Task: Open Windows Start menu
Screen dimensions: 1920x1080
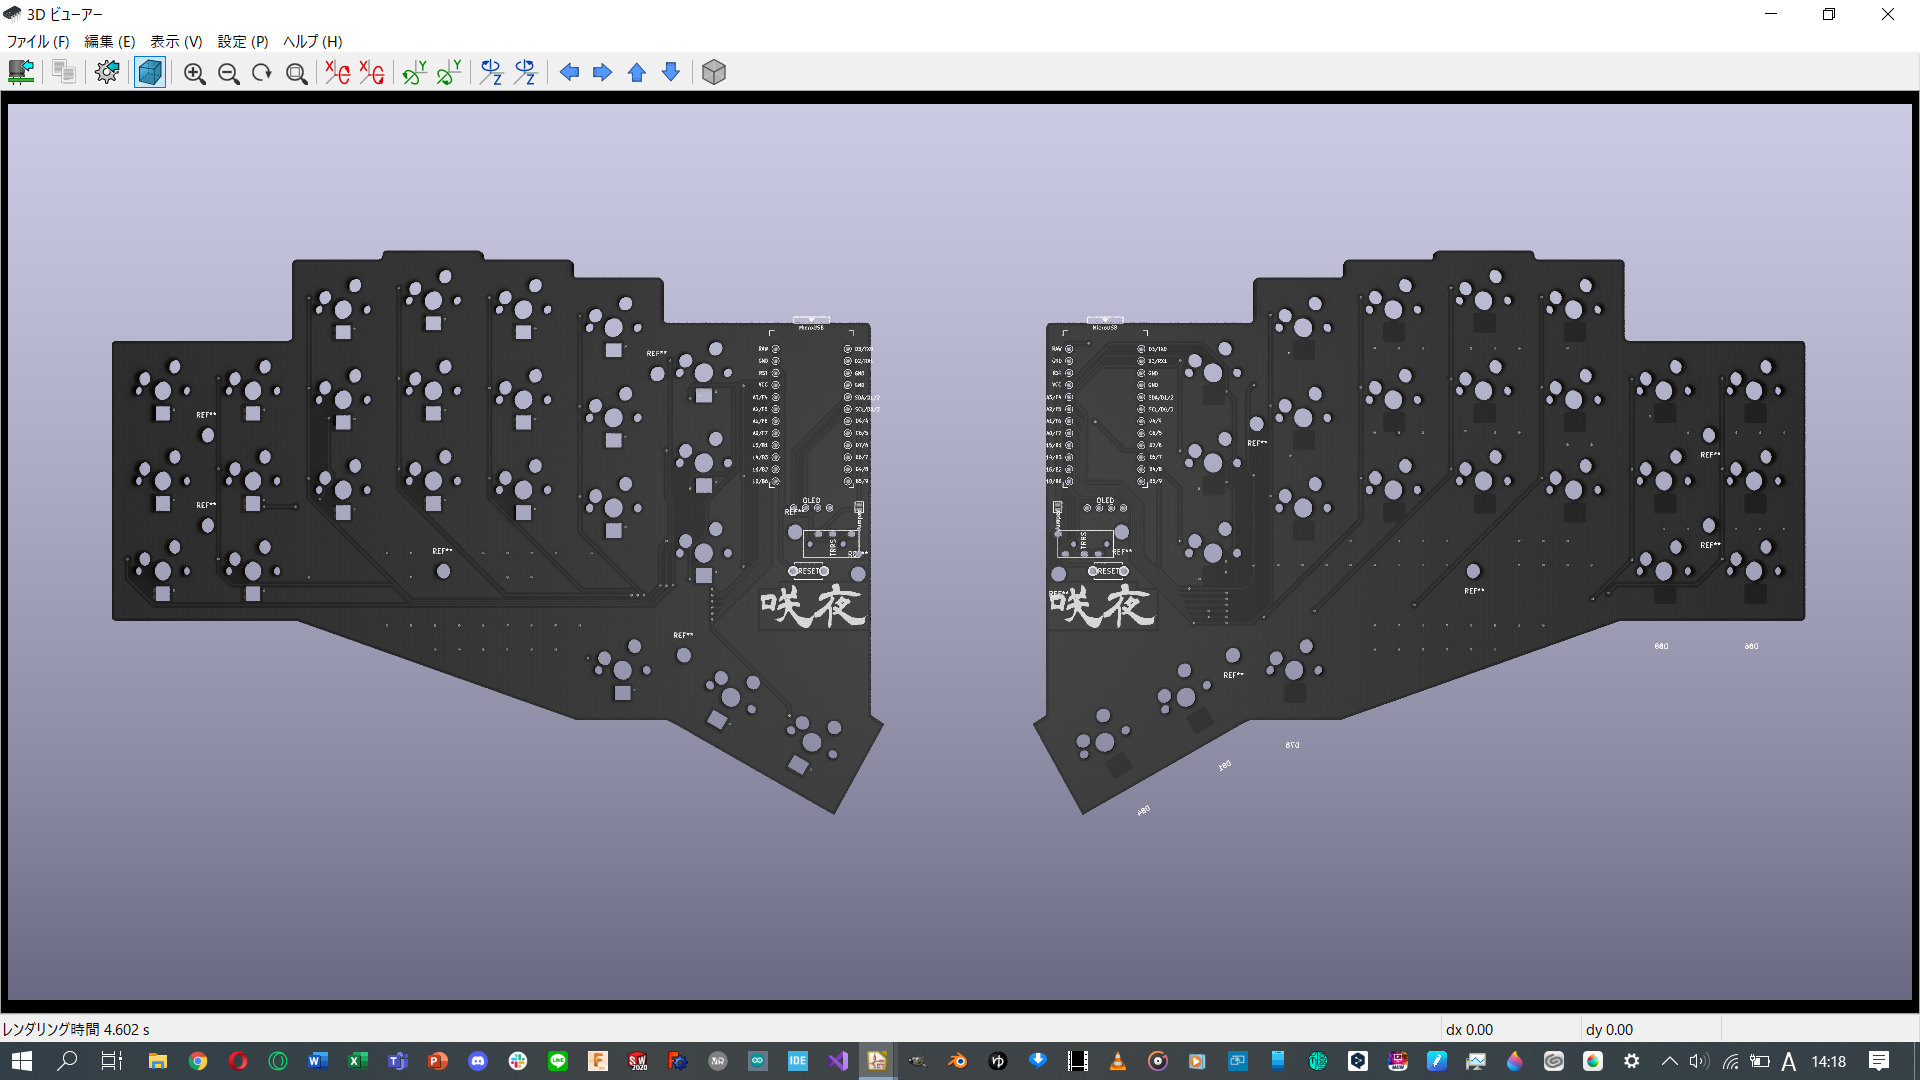Action: pyautogui.click(x=21, y=1061)
